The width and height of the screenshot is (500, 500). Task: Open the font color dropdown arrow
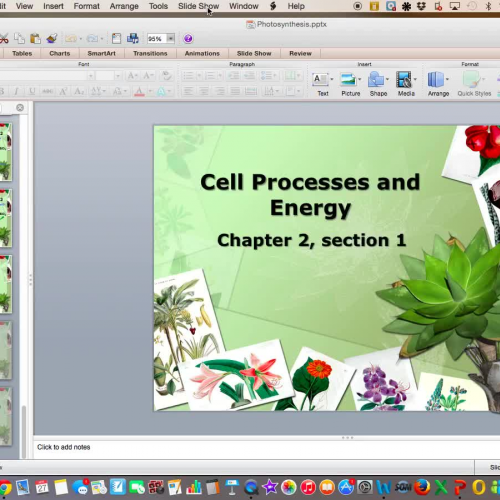coord(150,91)
